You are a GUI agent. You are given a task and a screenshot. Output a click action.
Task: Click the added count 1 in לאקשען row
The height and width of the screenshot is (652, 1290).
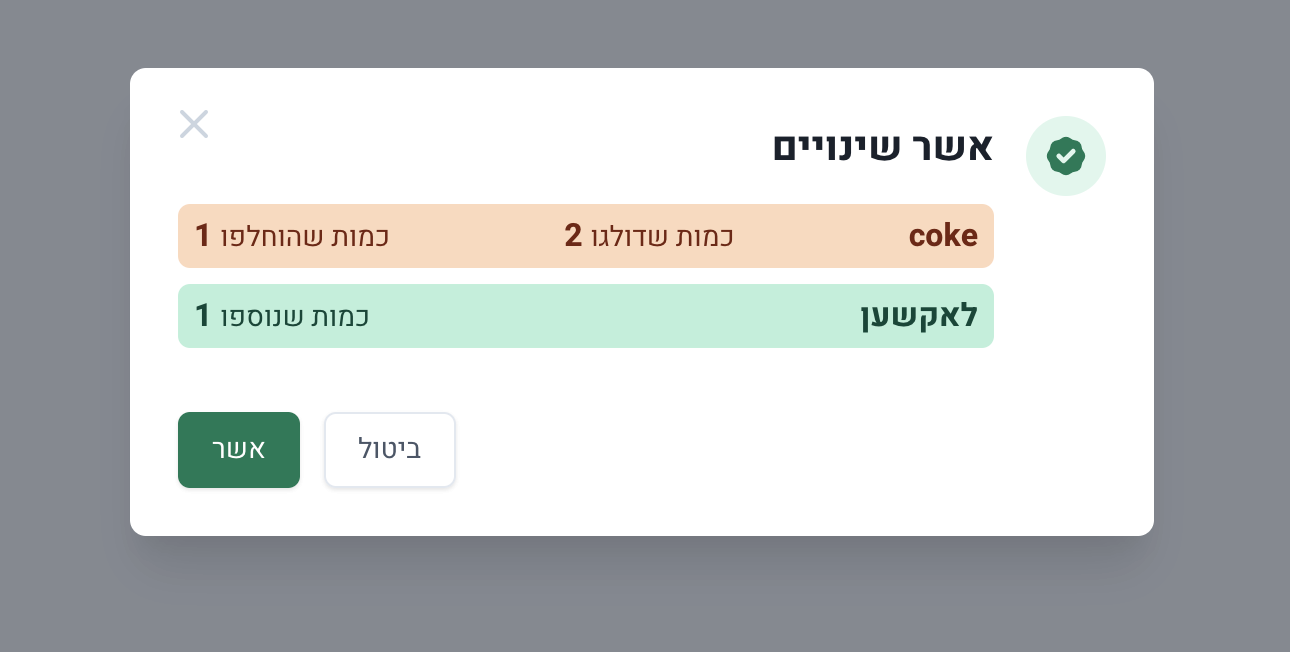pyautogui.click(x=203, y=316)
